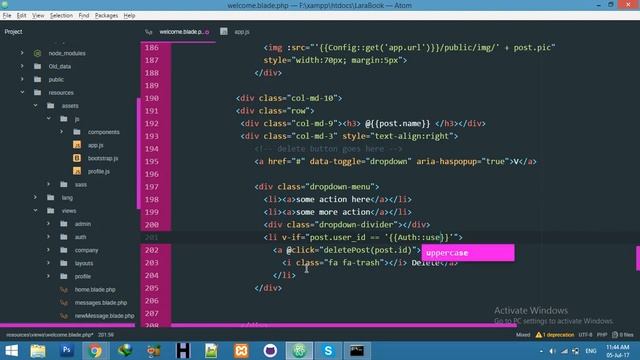
Task: Select the uppercase autocomplete suggestion
Action: (468, 253)
